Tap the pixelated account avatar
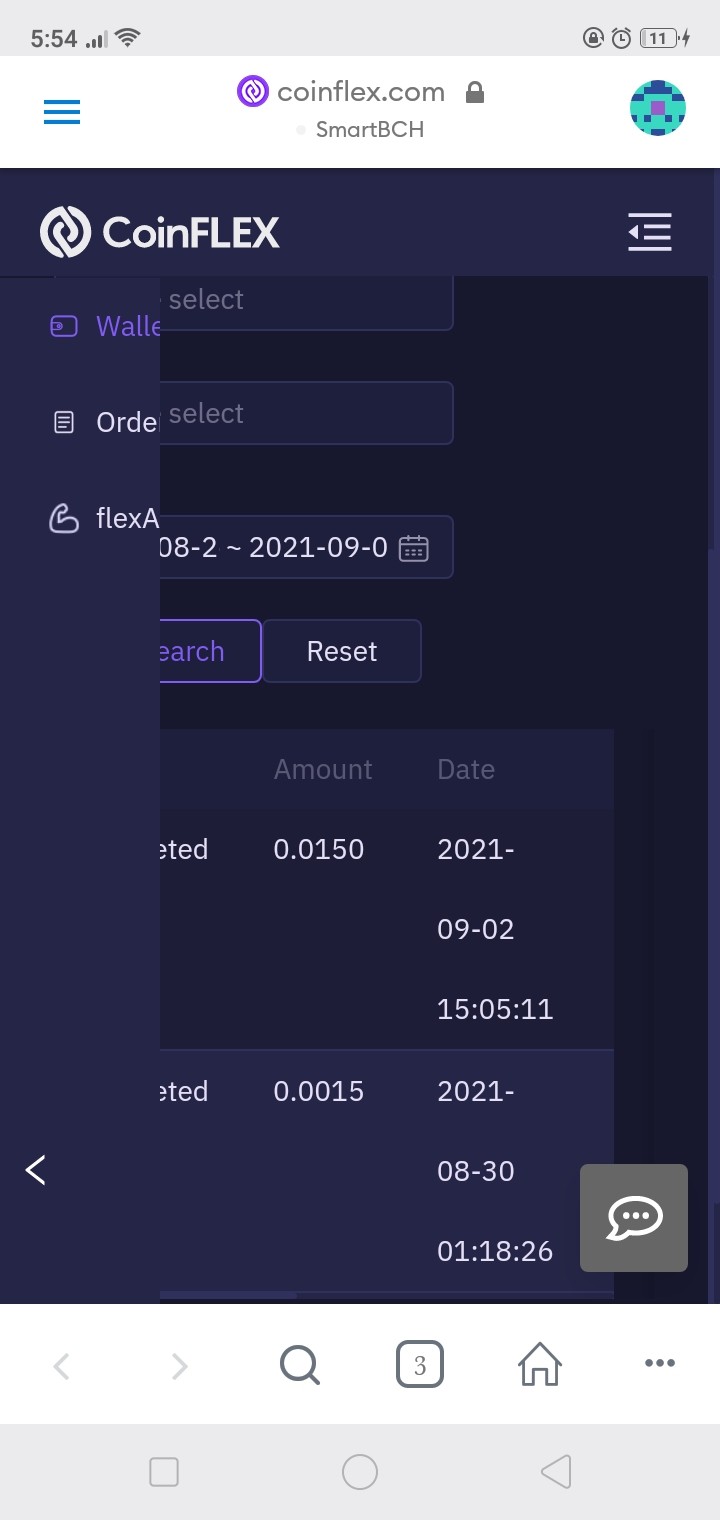Image resolution: width=720 pixels, height=1520 pixels. [x=658, y=108]
